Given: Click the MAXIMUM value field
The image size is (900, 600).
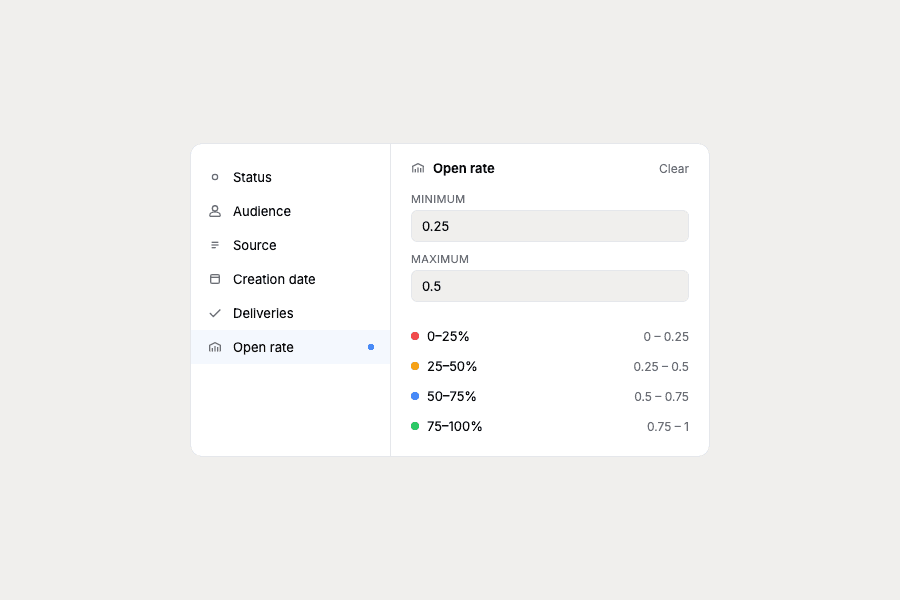Looking at the screenshot, I should pyautogui.click(x=549, y=286).
